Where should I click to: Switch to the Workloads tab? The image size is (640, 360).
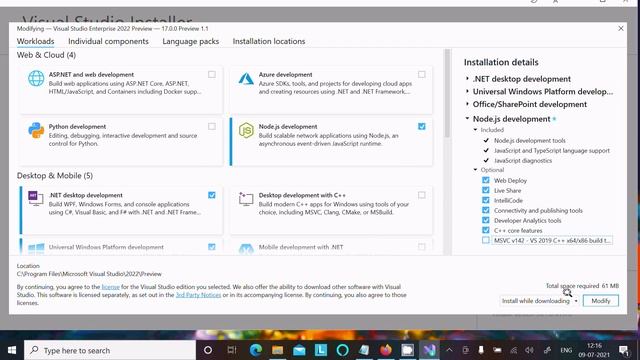coord(36,41)
